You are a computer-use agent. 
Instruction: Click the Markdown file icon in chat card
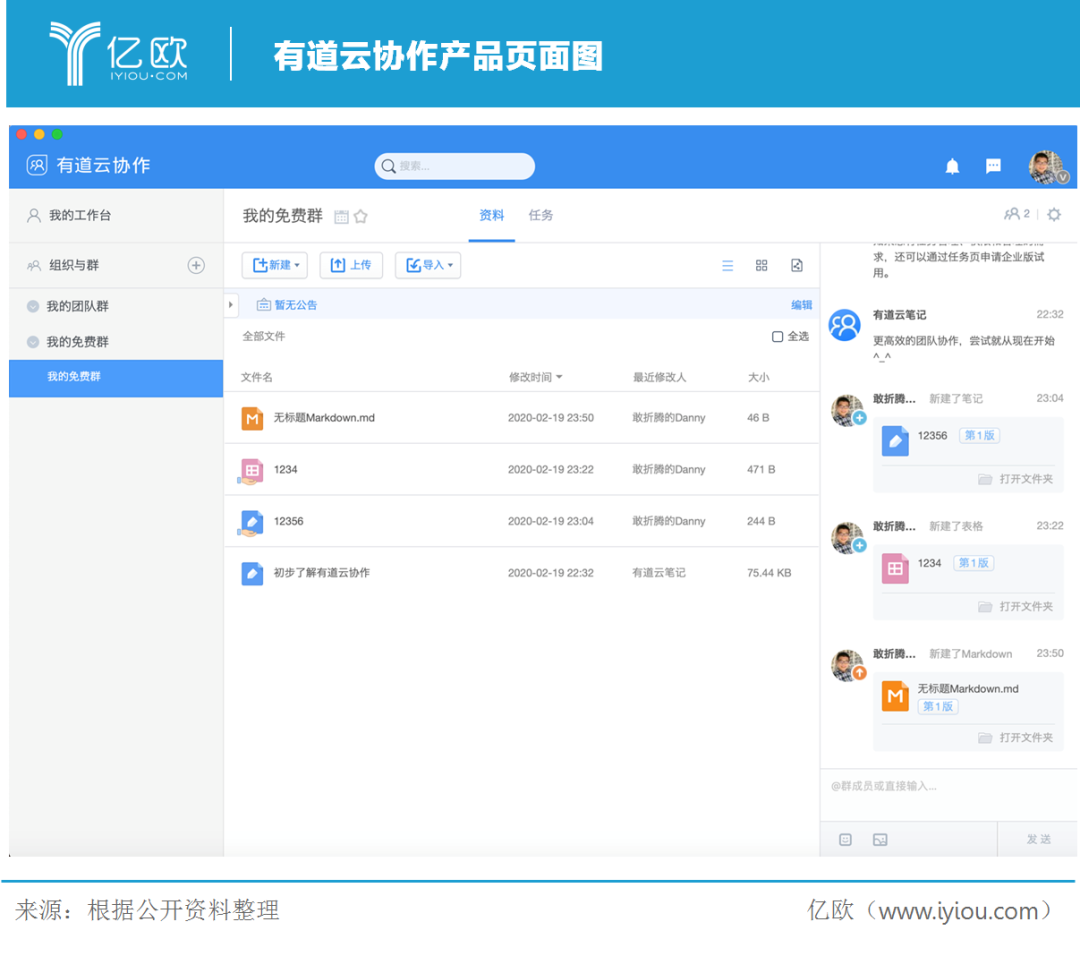895,696
